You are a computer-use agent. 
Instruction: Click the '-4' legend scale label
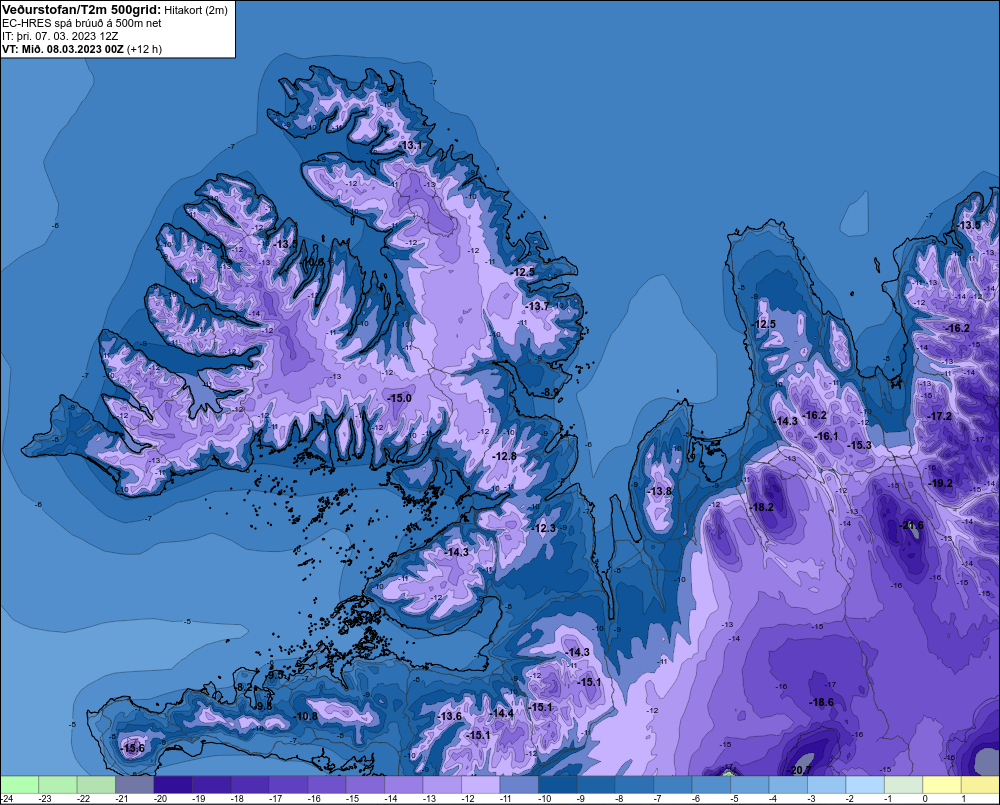point(773,799)
